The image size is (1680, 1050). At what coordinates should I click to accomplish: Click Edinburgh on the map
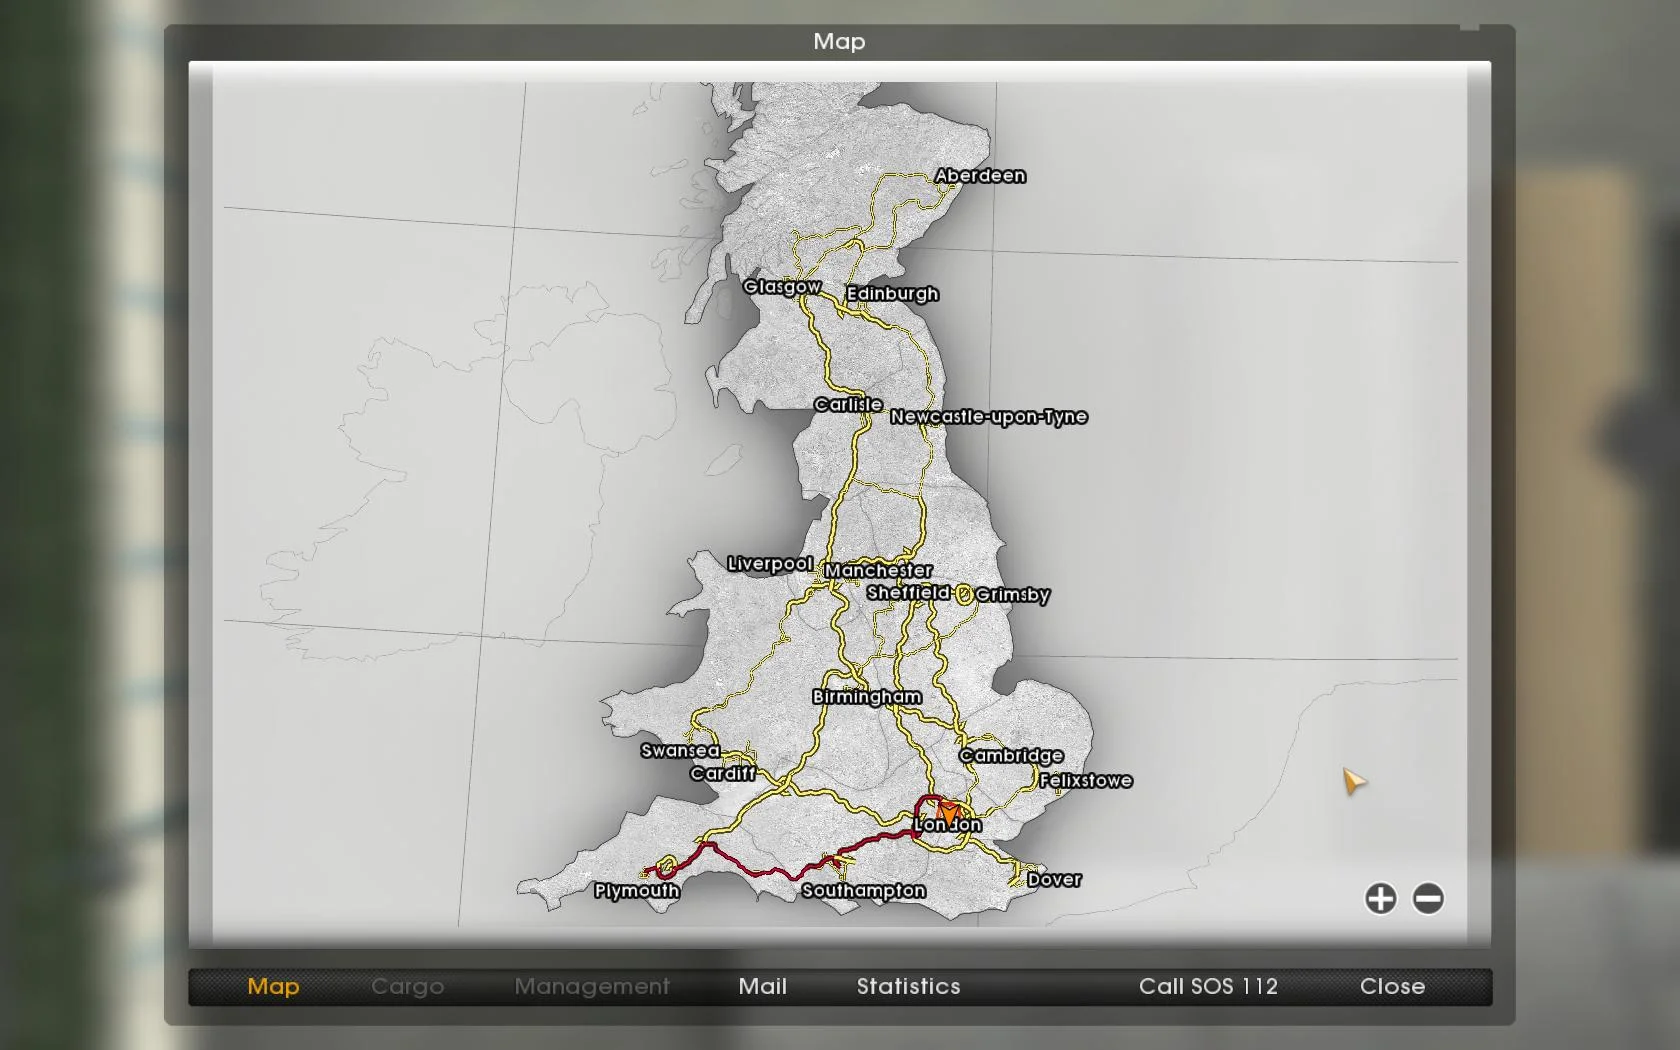(893, 293)
